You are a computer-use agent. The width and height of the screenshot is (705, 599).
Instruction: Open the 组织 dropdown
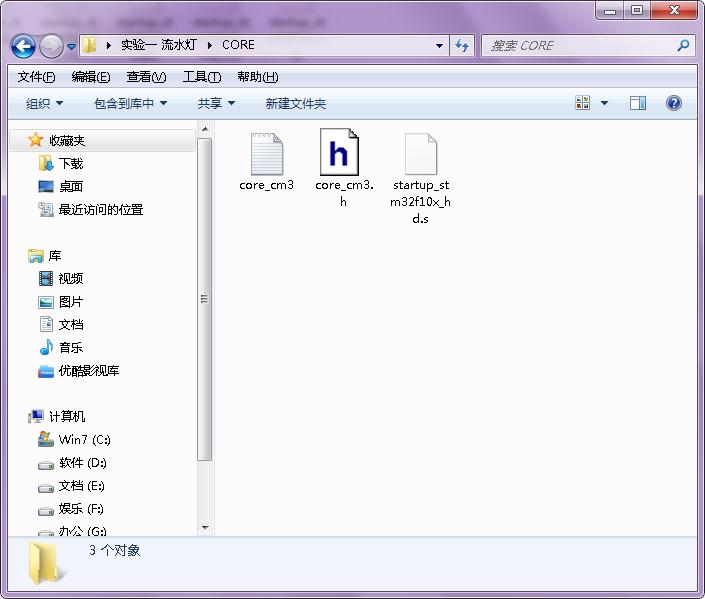[x=44, y=104]
